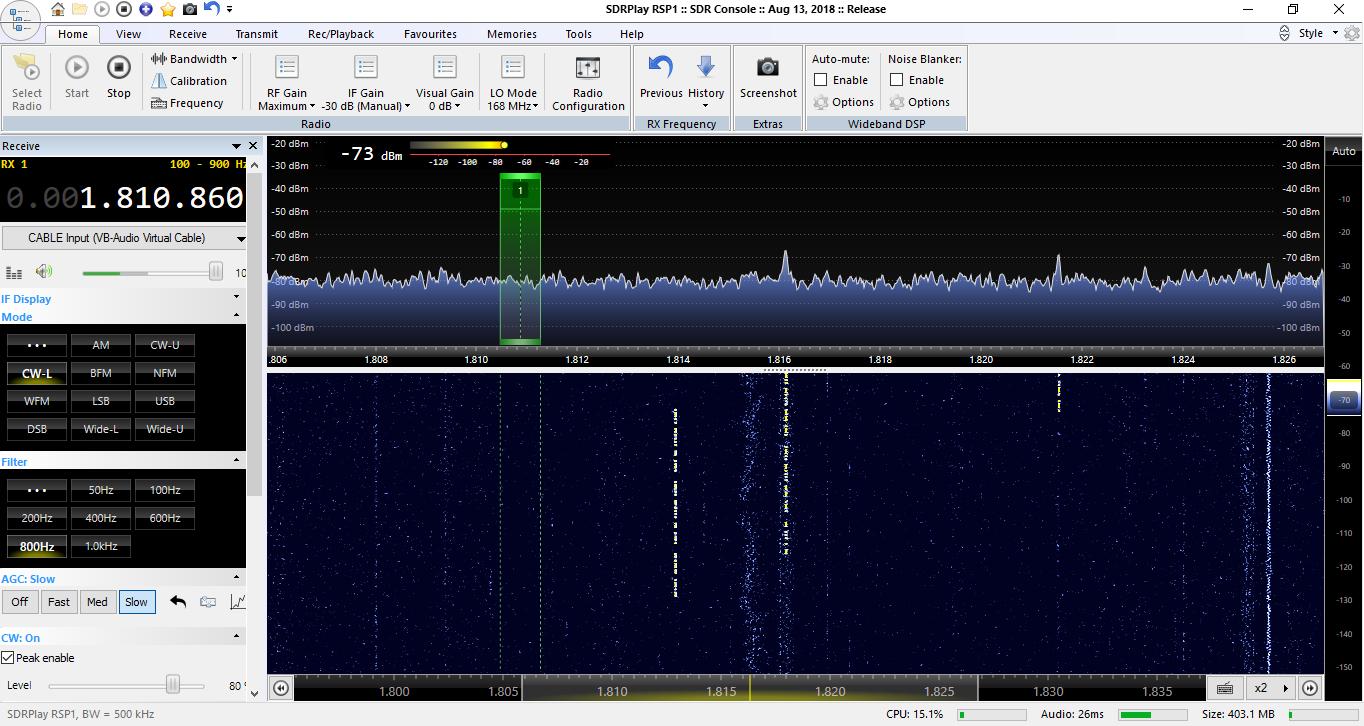Toggle the Peak enable checkbox
The height and width of the screenshot is (726, 1364).
(8, 658)
